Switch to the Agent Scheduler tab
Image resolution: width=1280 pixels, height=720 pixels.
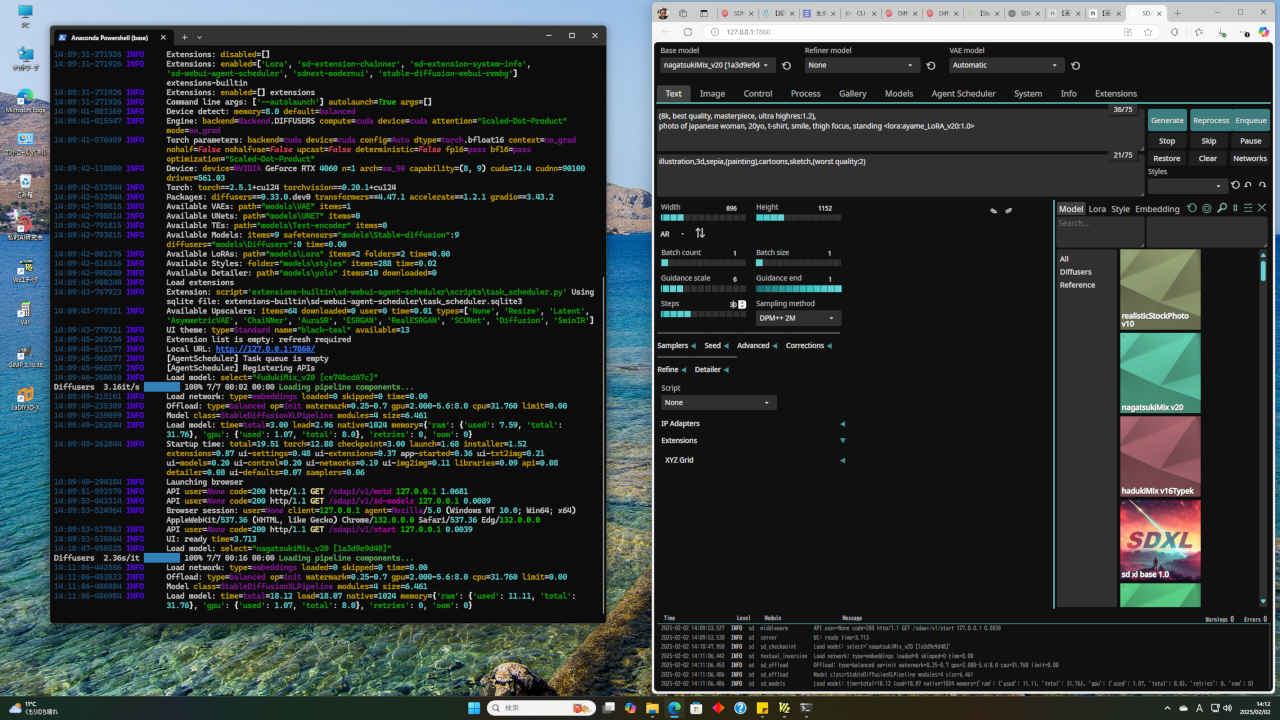(x=963, y=94)
